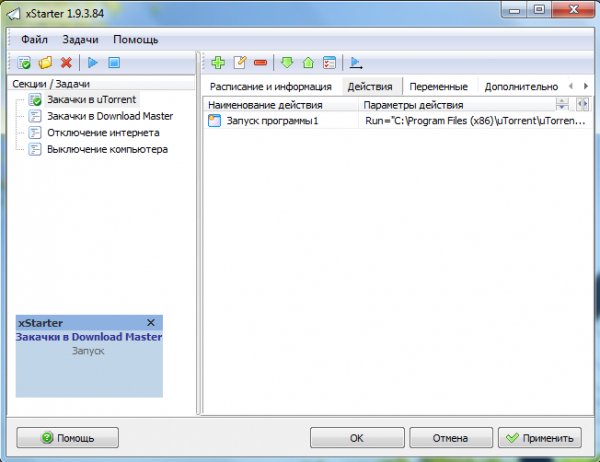Click the Секции / Задачи header

click(101, 84)
